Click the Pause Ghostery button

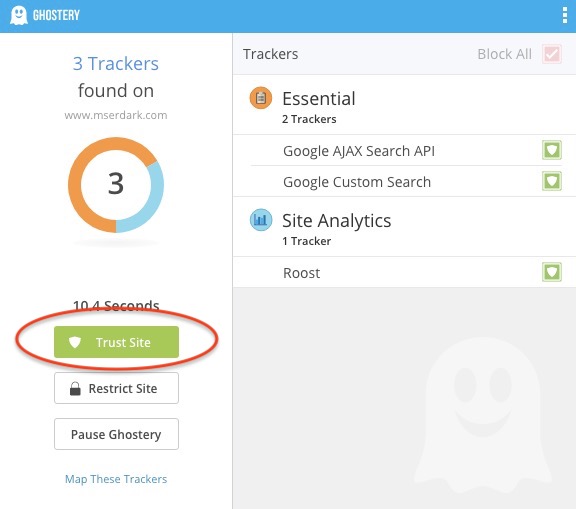tap(116, 434)
